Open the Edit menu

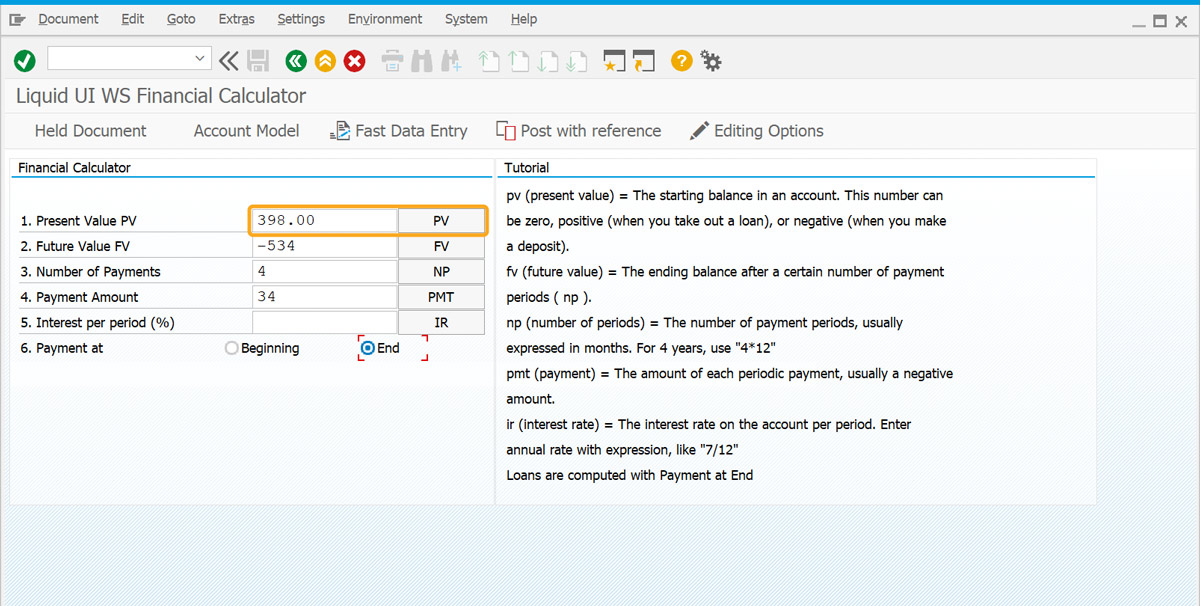[x=133, y=19]
